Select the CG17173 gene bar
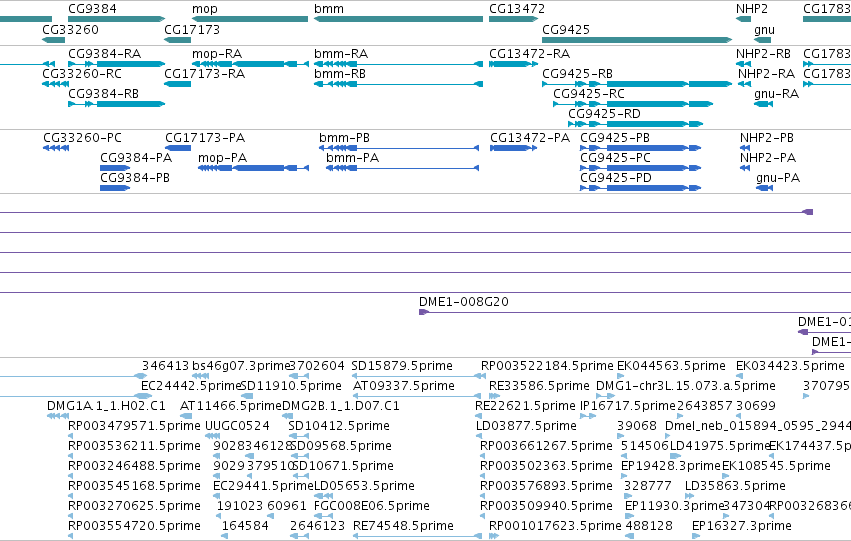 [x=177, y=40]
